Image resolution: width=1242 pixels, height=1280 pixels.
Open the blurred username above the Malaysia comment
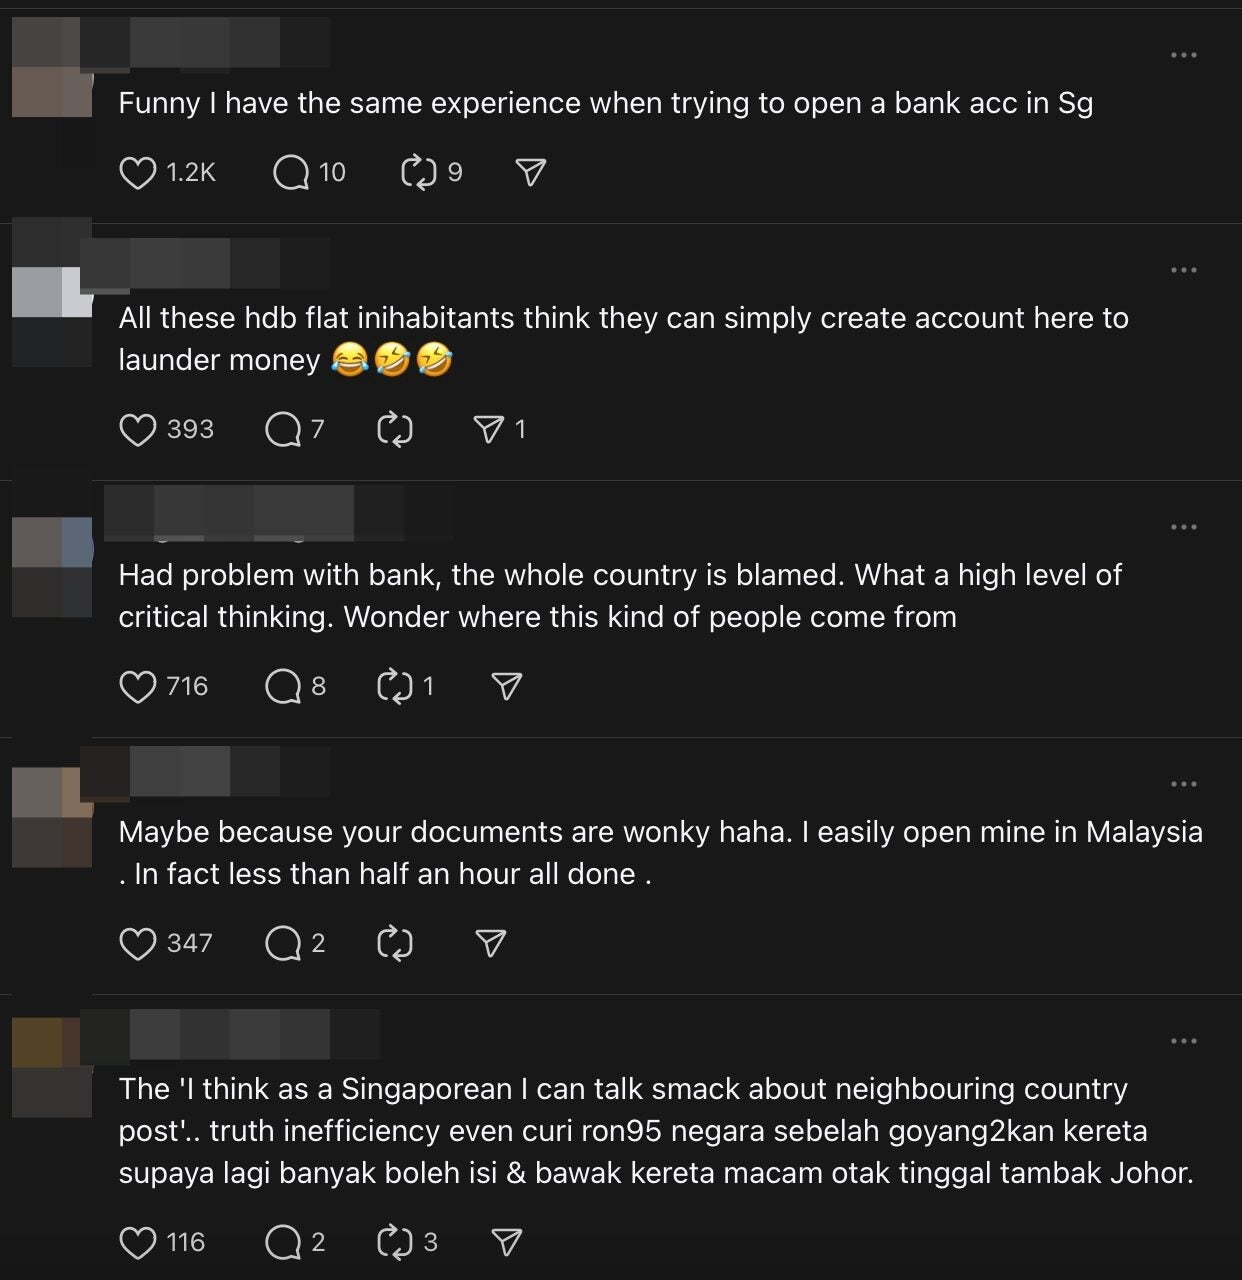[205, 770]
